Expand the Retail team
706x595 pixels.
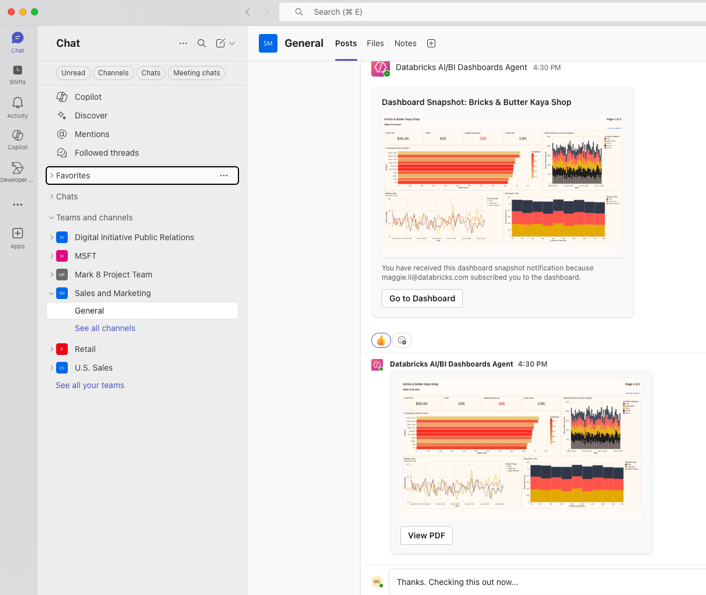tap(51, 349)
